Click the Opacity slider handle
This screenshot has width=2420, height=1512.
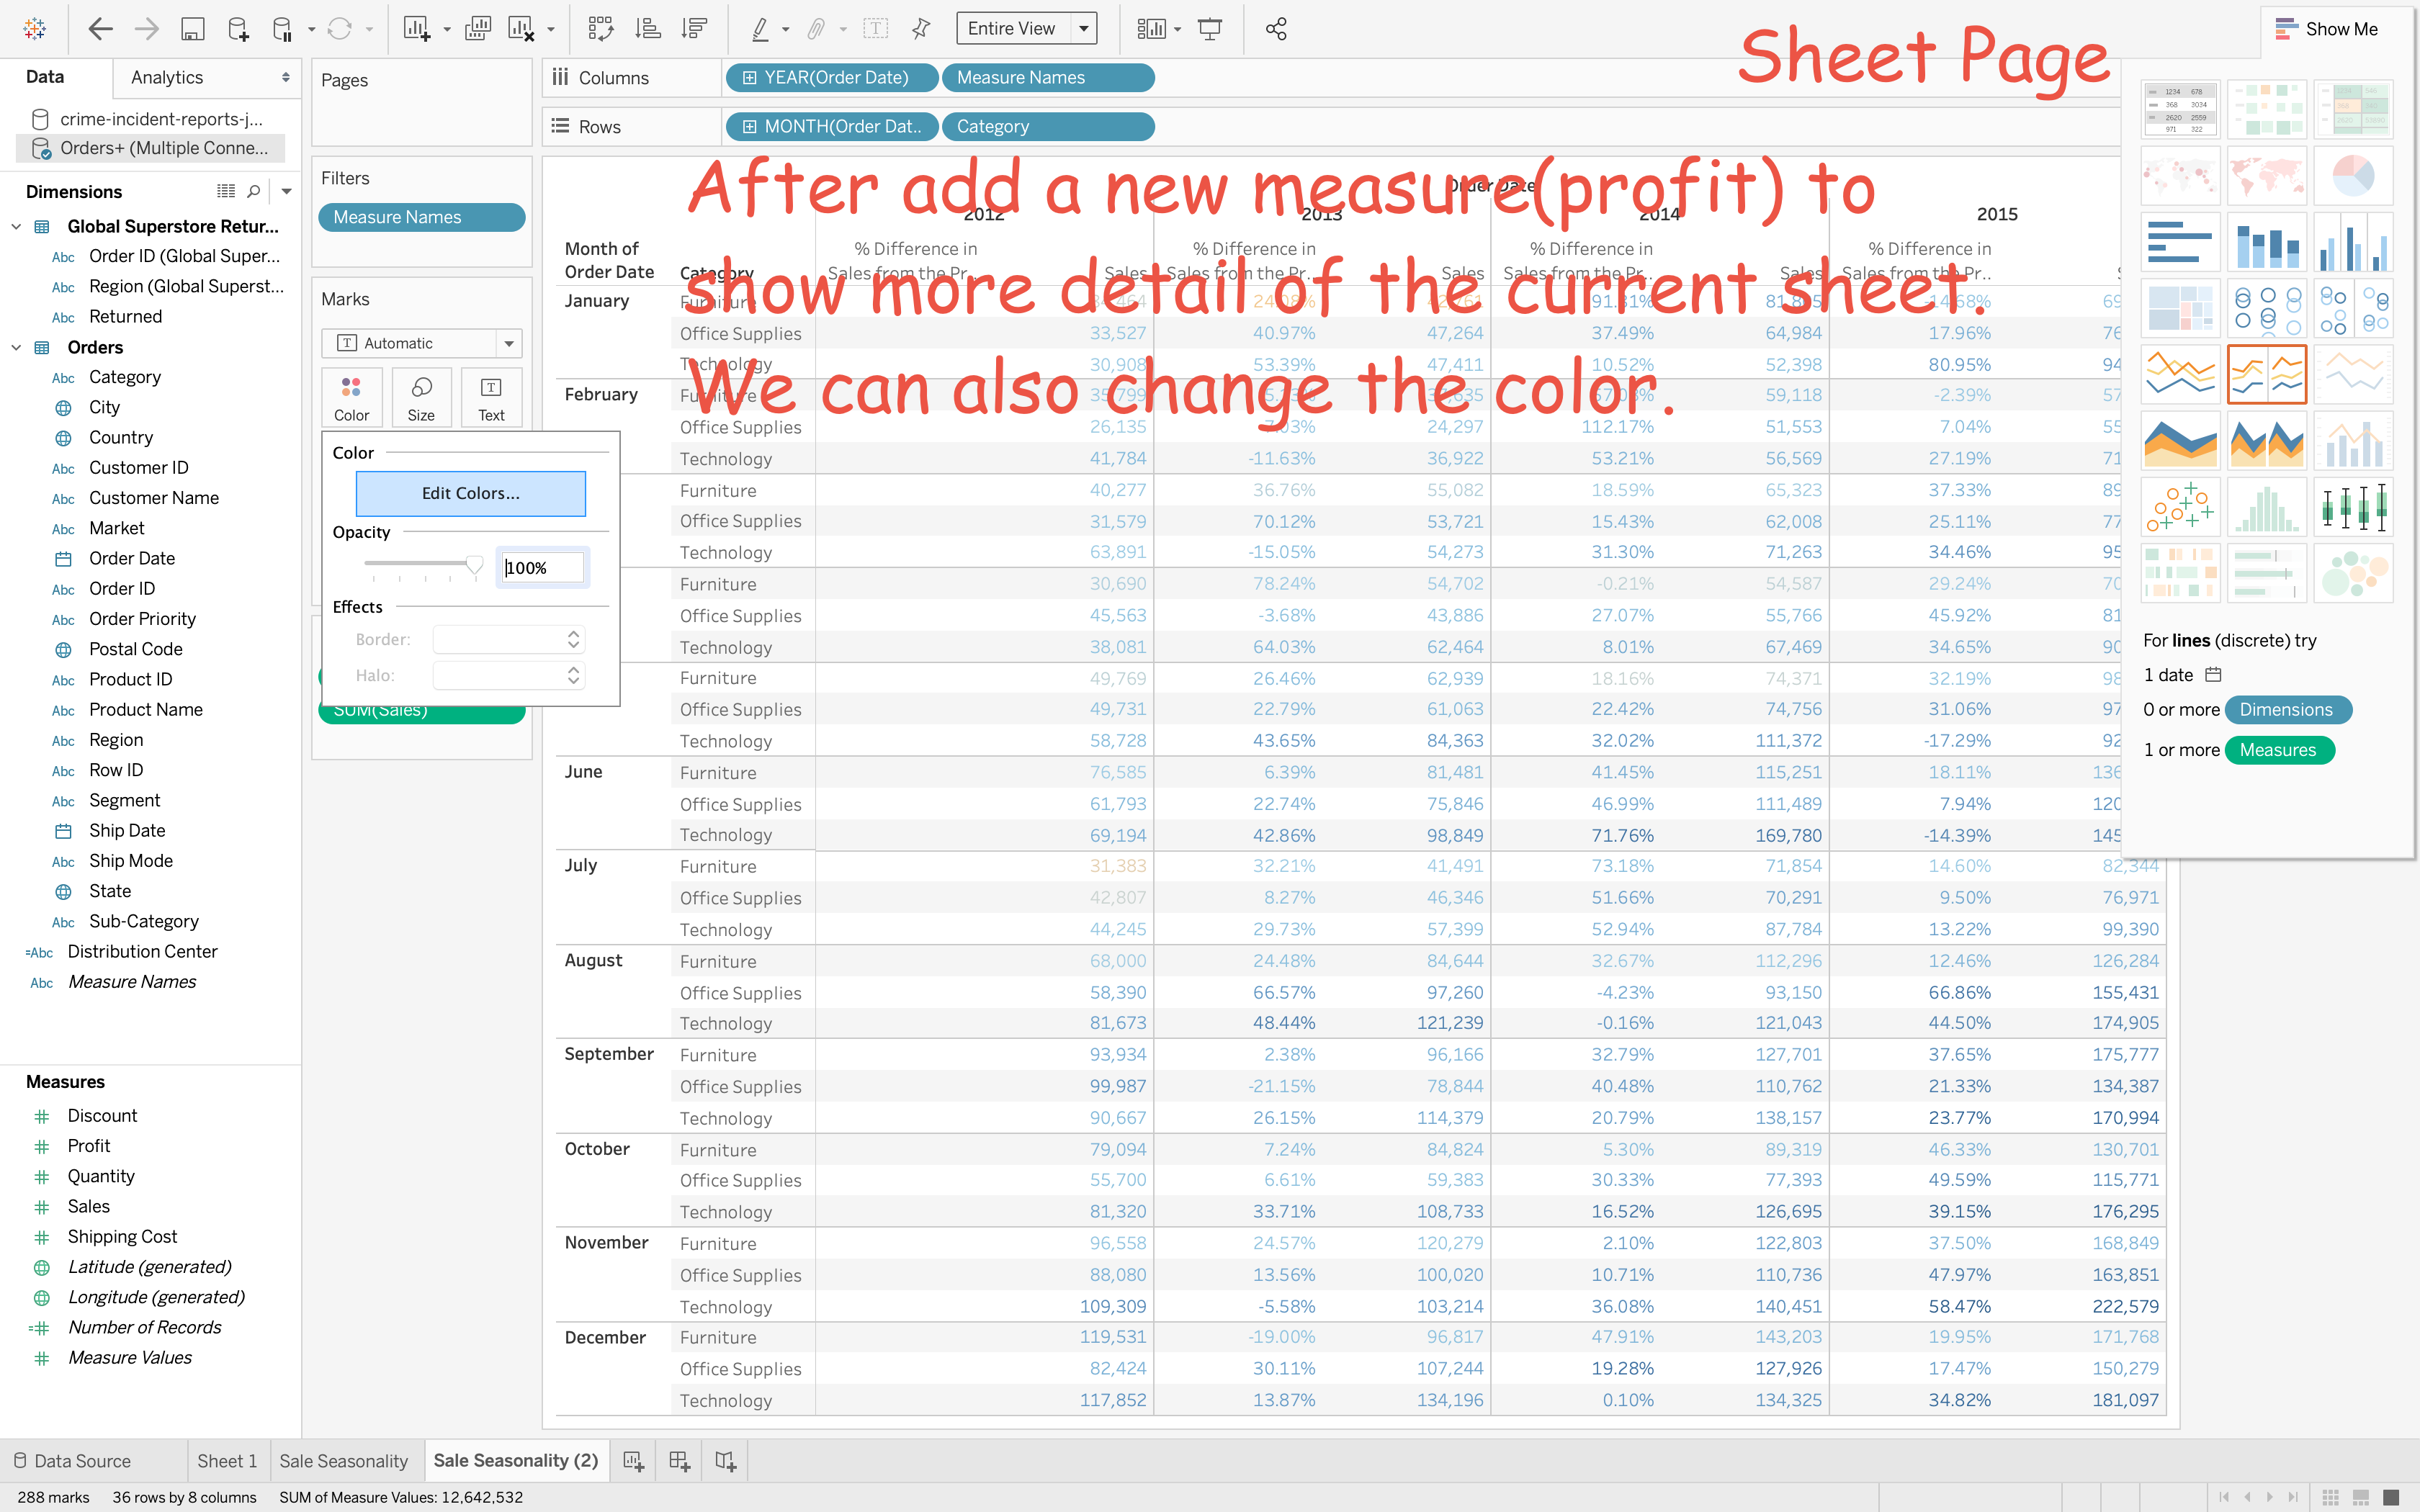pyautogui.click(x=474, y=565)
